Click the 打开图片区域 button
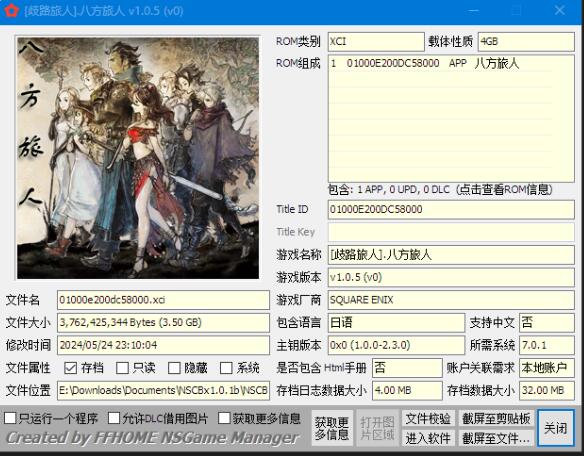584x456 pixels. tap(377, 428)
